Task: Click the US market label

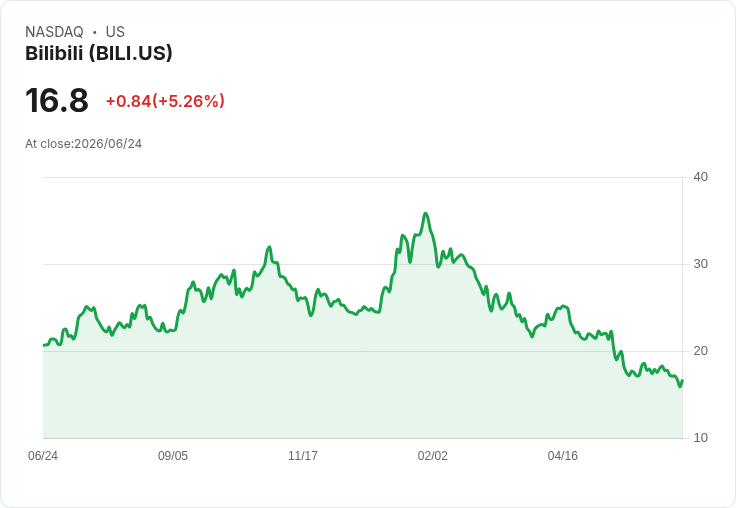Action: 115,32
